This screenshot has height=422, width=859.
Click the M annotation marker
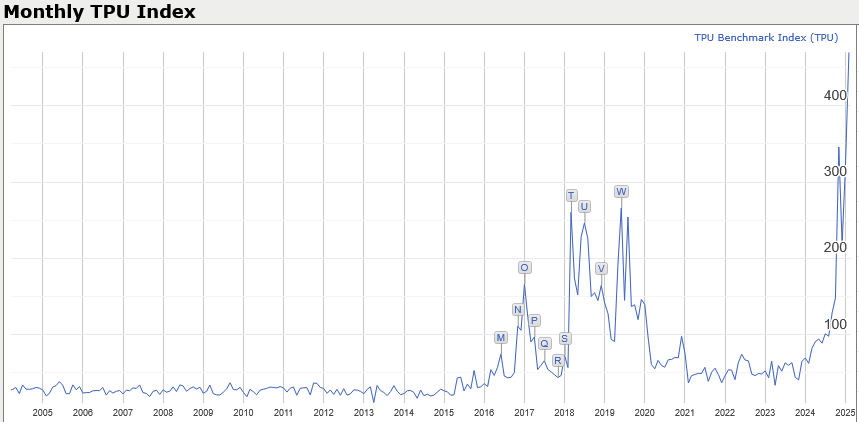coord(500,338)
